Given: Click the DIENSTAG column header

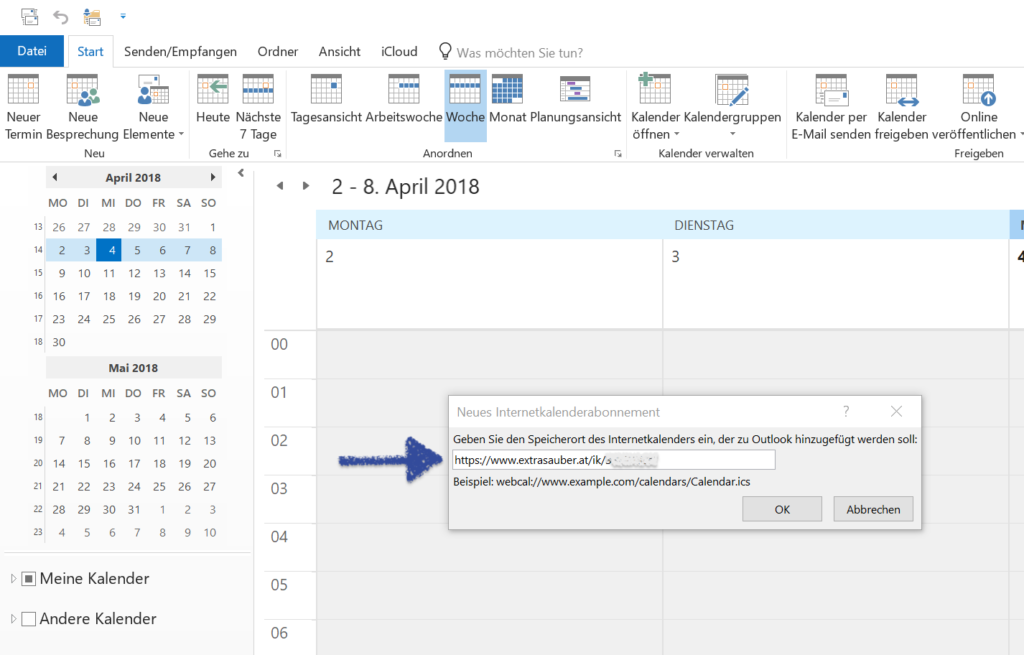Looking at the screenshot, I should tap(836, 225).
